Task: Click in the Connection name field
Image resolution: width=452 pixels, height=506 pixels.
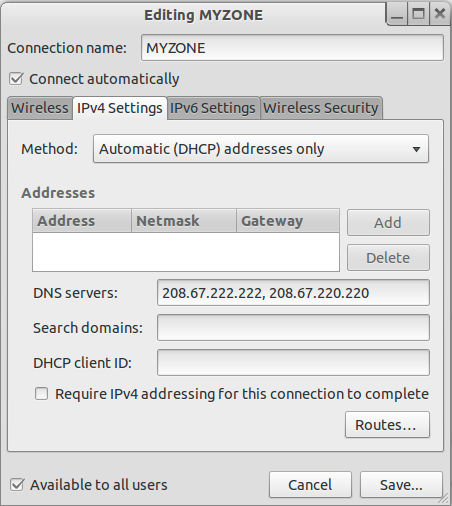Action: point(292,48)
